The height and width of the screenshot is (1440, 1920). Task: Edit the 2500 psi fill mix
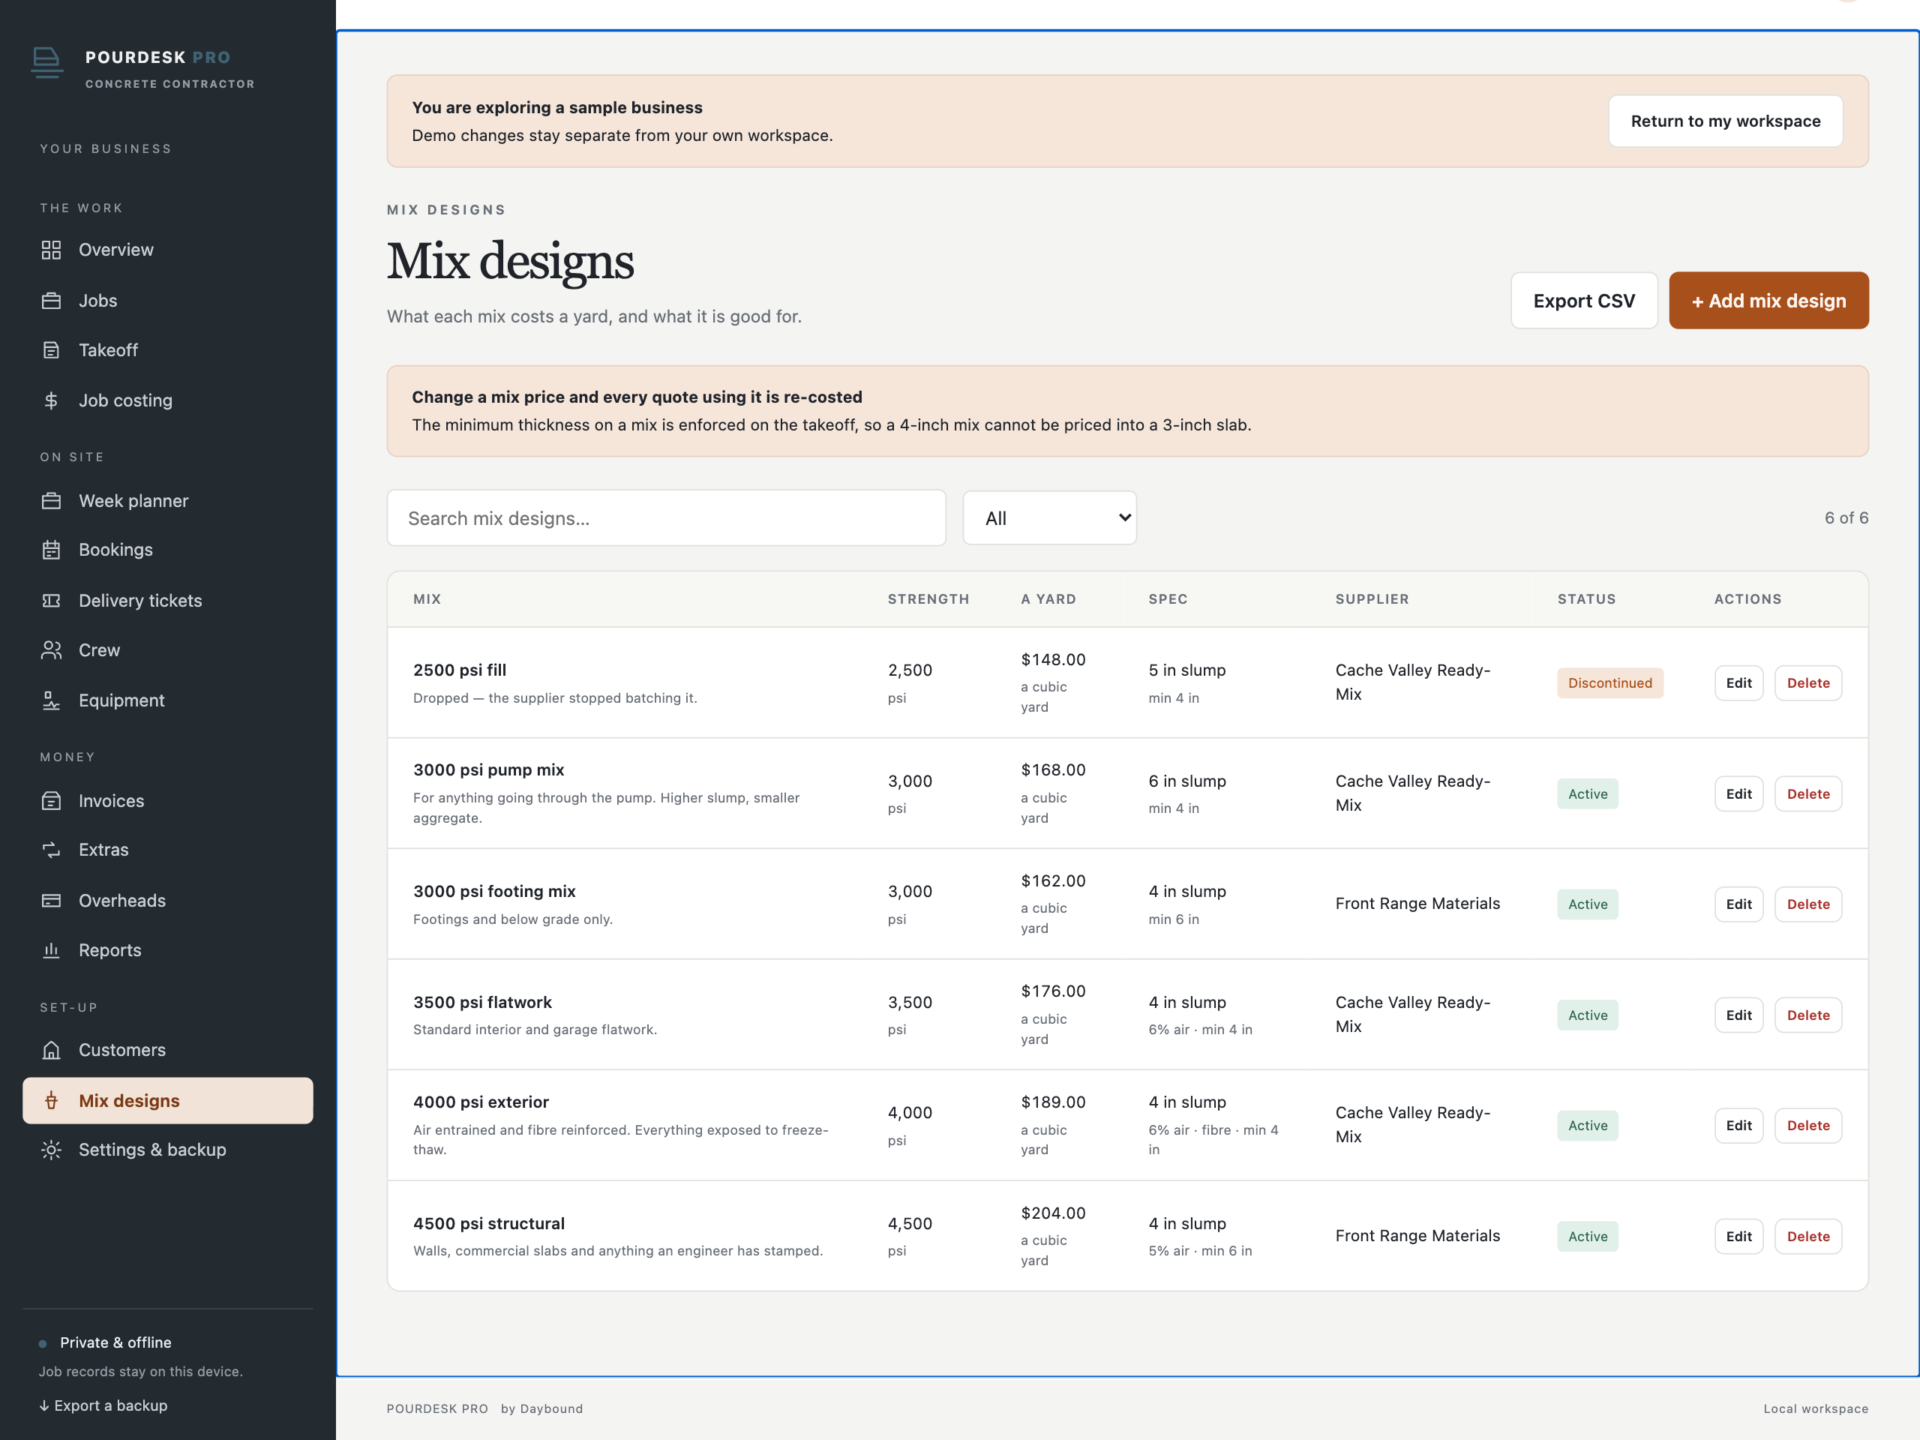pyautogui.click(x=1738, y=683)
